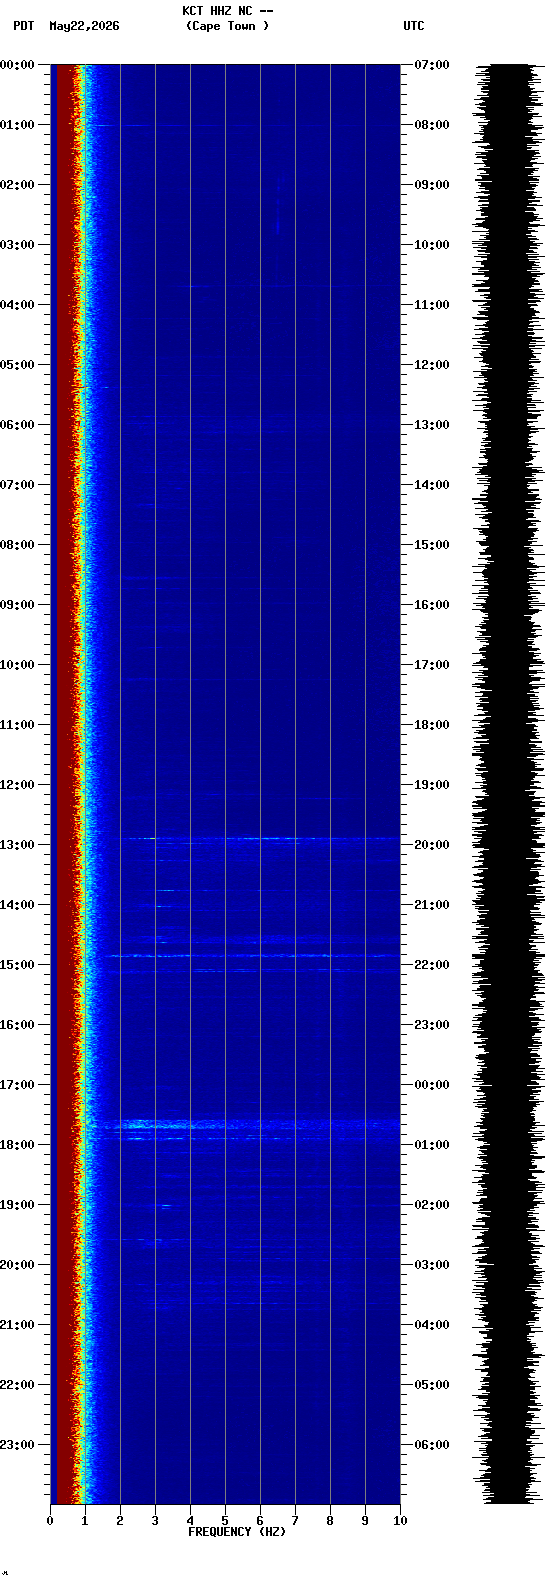Click the 21:00 UTC time label

[x=432, y=905]
